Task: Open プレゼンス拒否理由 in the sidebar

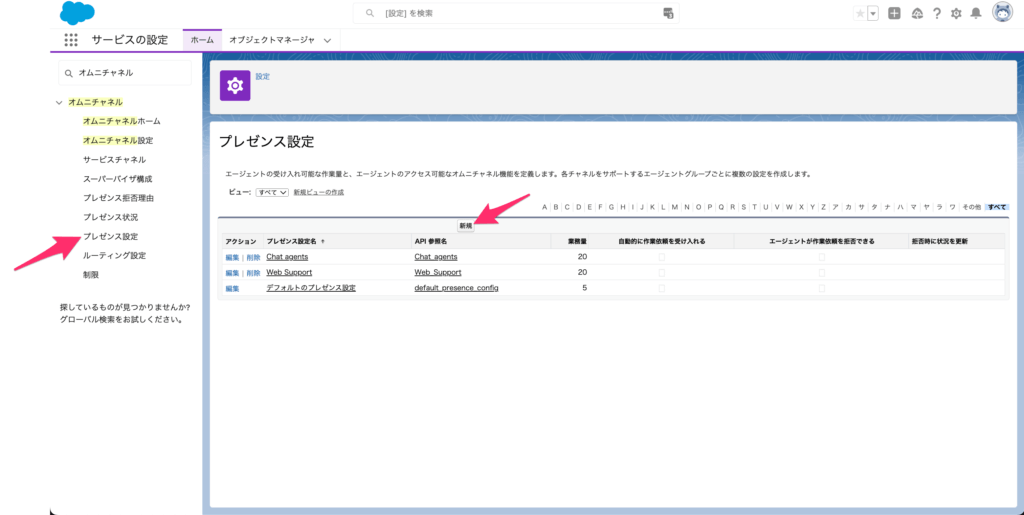Action: 118,198
